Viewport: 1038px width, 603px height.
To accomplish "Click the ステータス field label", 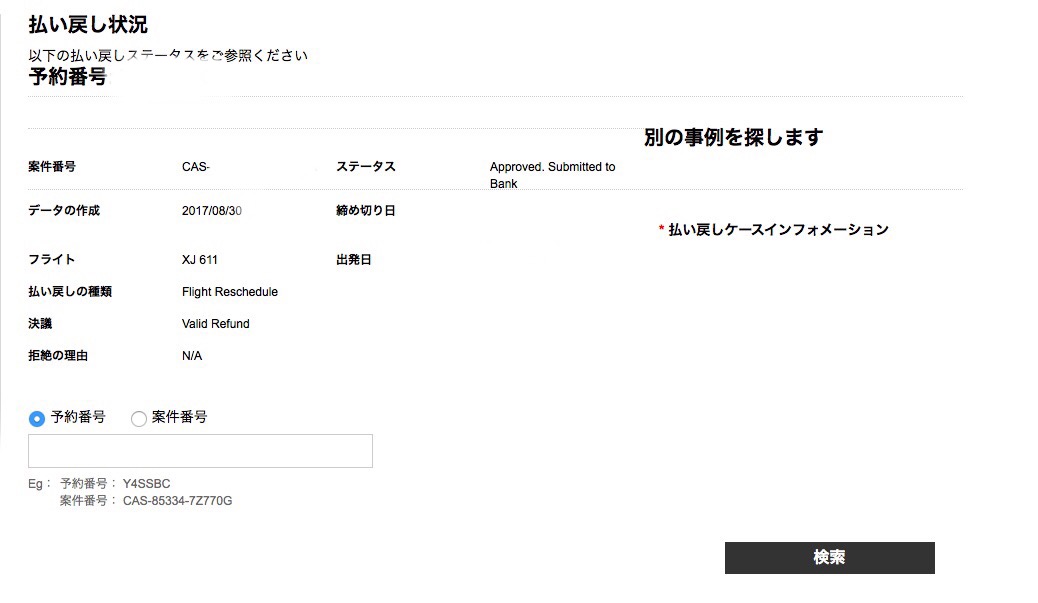I will point(366,167).
